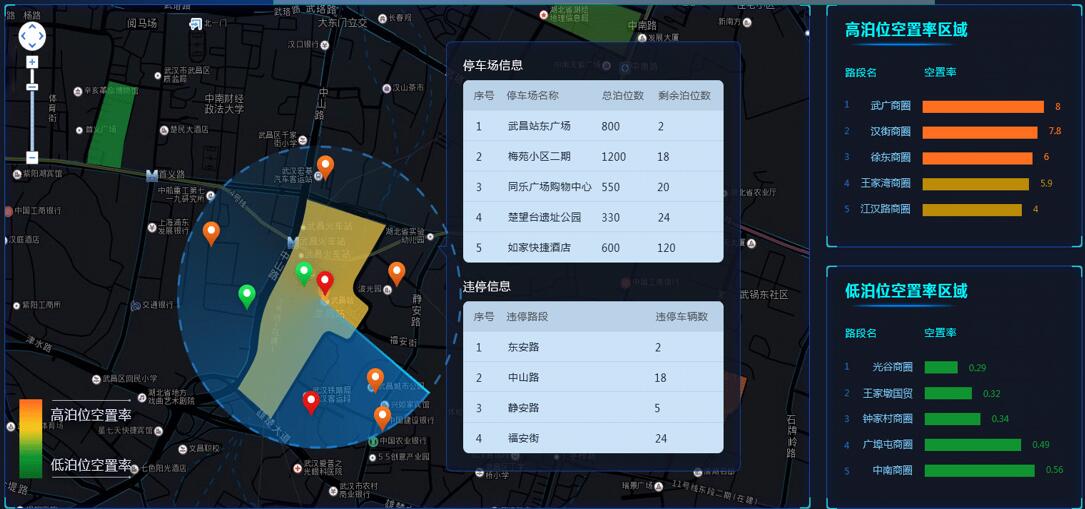Viewport: 1085px width, 509px height.
Task: Select the orange marker above 静安路
Action: click(396, 272)
